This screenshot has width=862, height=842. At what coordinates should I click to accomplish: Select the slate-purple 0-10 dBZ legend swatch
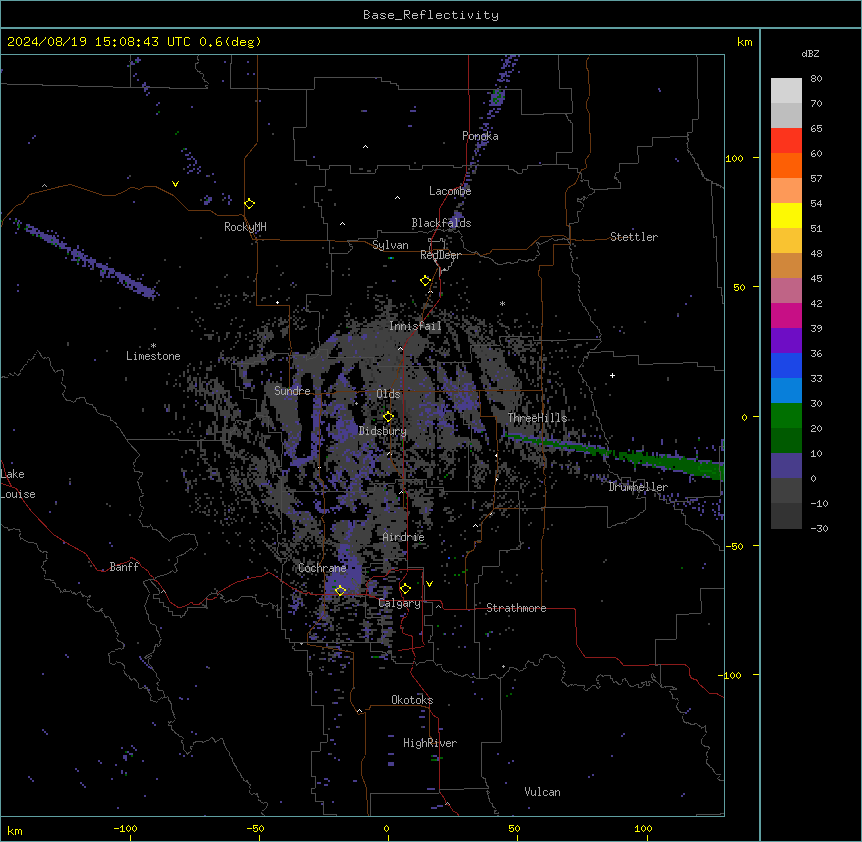786,466
